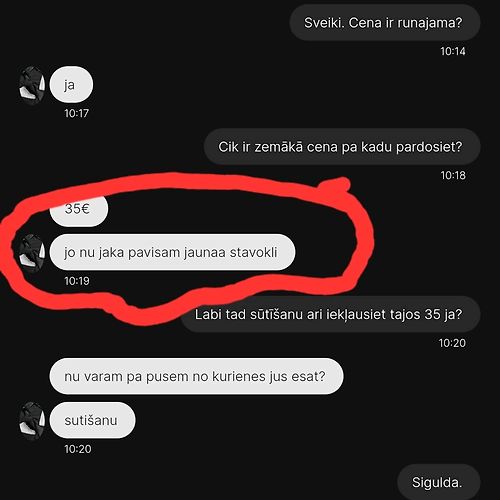Select the "35€" price message bubble
500x500 pixels.
[79, 210]
